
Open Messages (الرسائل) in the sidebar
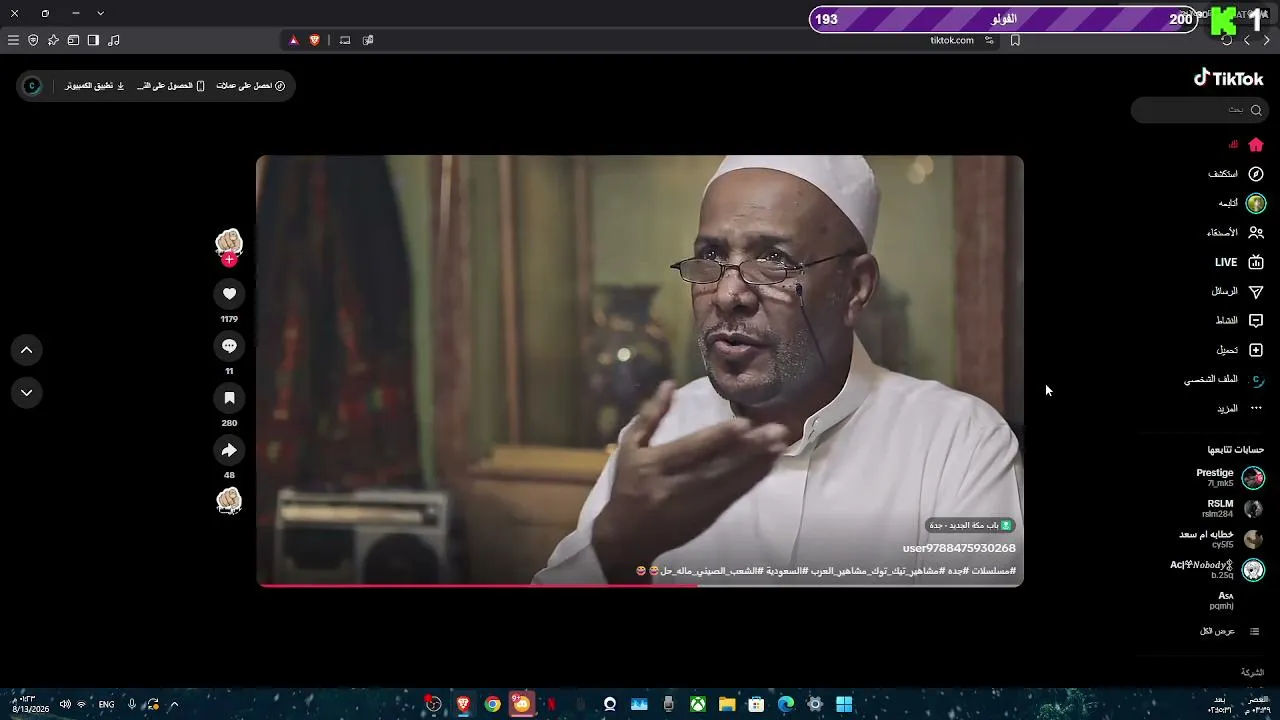(x=1237, y=291)
